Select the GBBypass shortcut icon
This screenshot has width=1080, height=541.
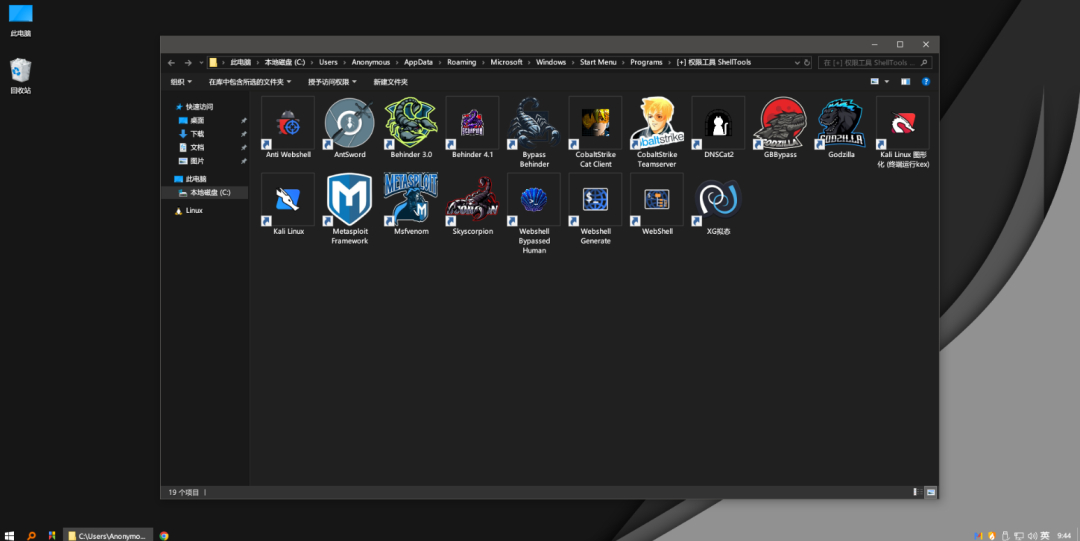pyautogui.click(x=780, y=123)
